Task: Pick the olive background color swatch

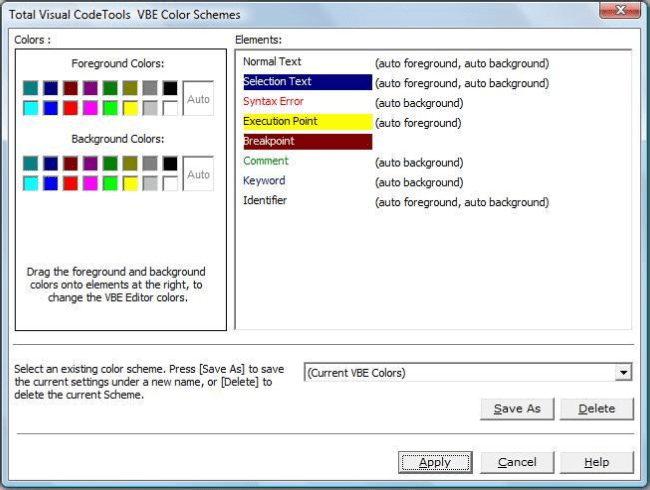Action: [130, 164]
